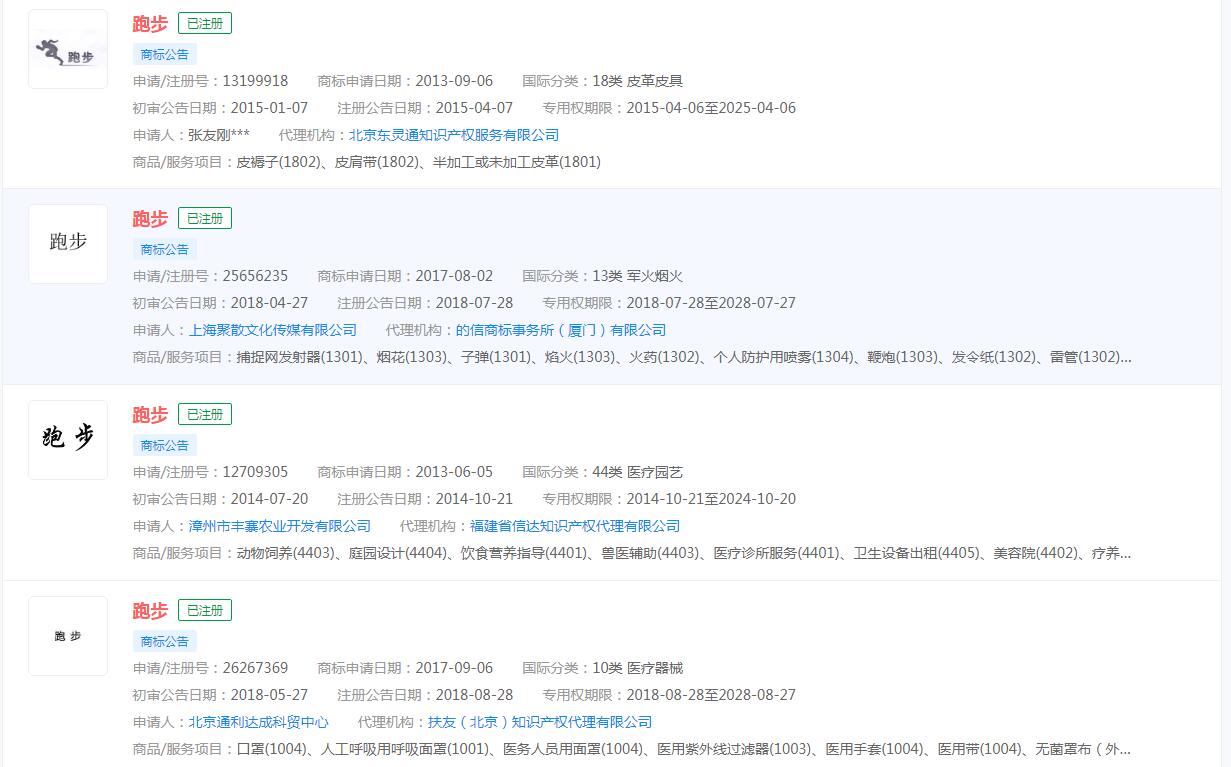This screenshot has height=767, width=1231.
Task: Click goods list starting with 口罩(1004)
Action: [x=683, y=749]
